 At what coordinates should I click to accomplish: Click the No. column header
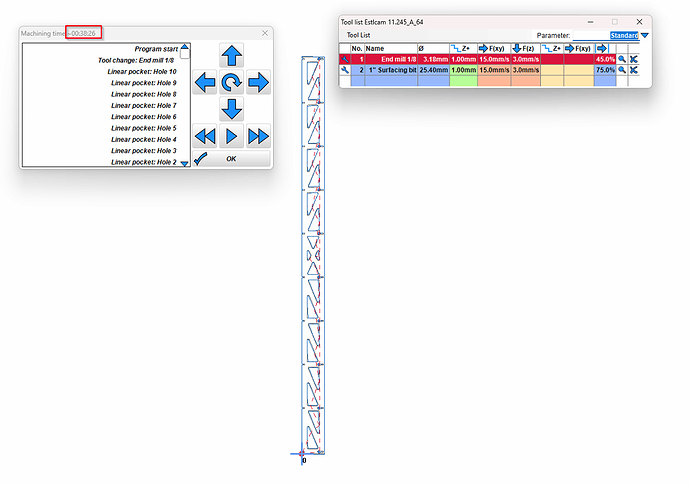tap(357, 48)
